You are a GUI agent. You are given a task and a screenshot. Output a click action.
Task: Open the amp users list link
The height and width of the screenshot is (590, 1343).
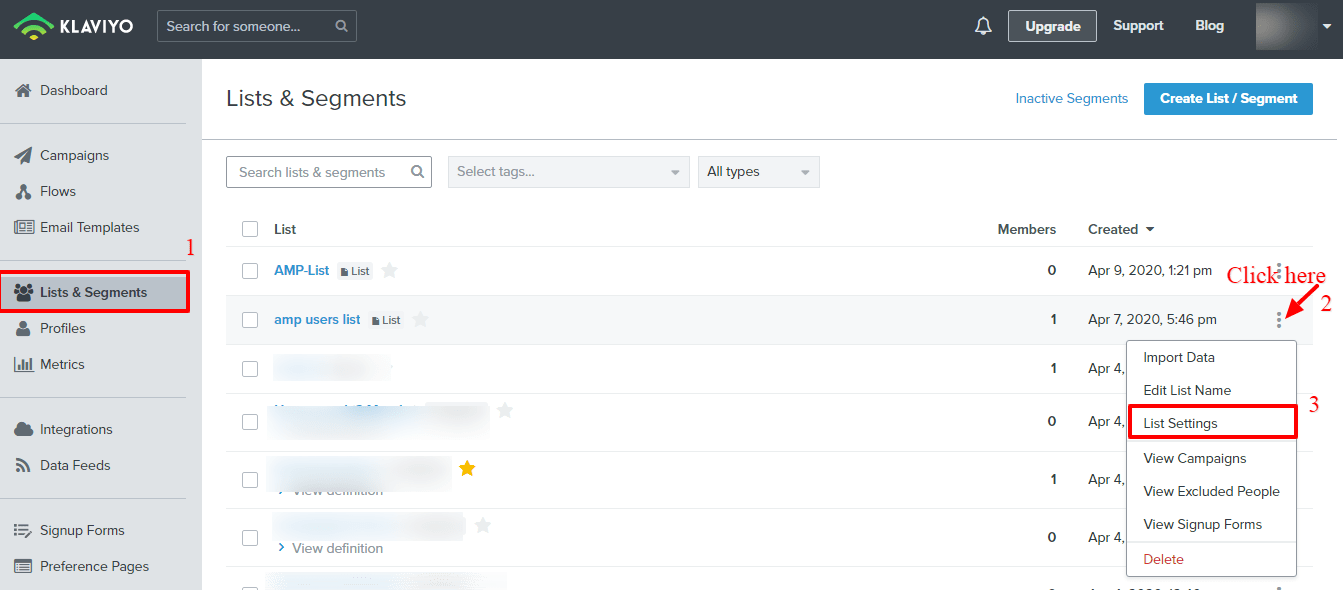point(317,319)
